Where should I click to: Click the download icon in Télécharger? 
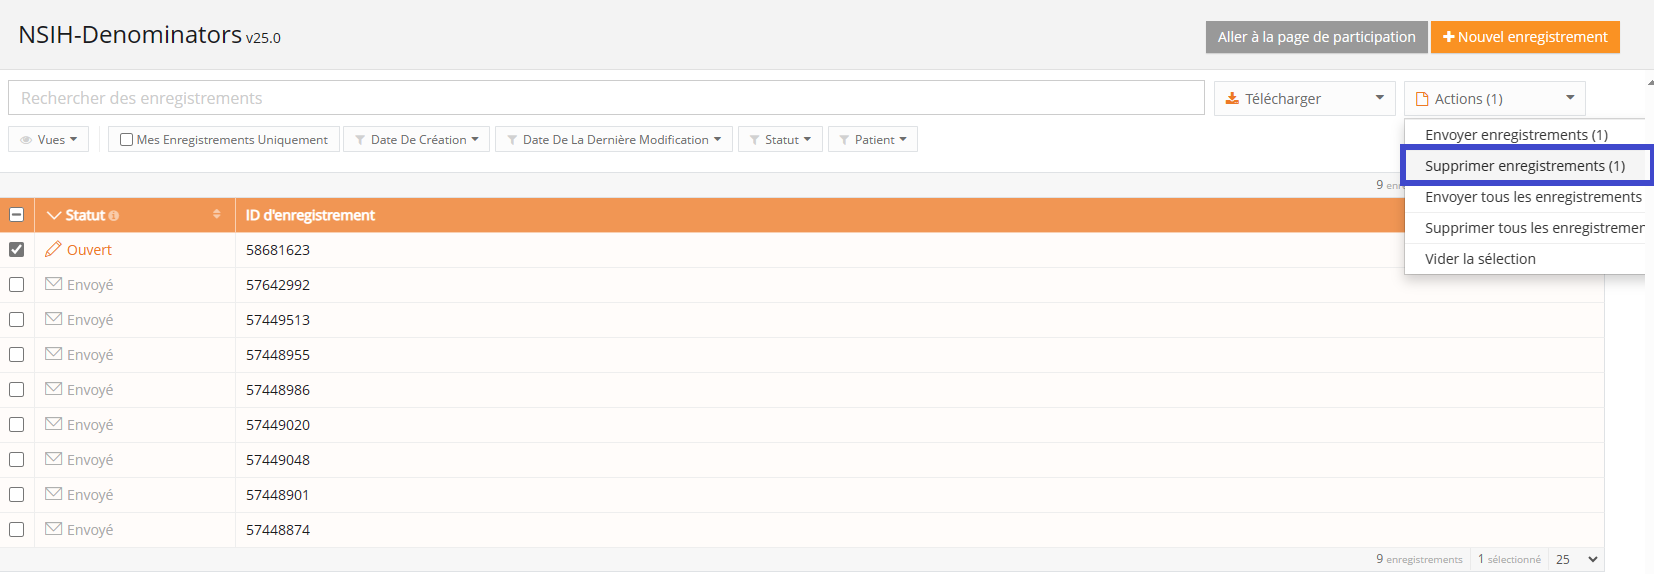(x=1232, y=98)
